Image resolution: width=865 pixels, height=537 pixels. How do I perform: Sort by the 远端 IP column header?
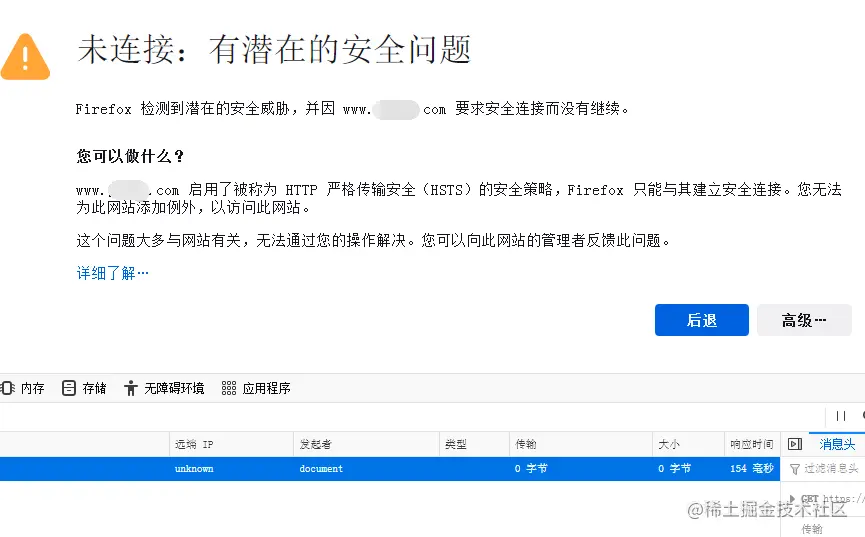(231, 444)
